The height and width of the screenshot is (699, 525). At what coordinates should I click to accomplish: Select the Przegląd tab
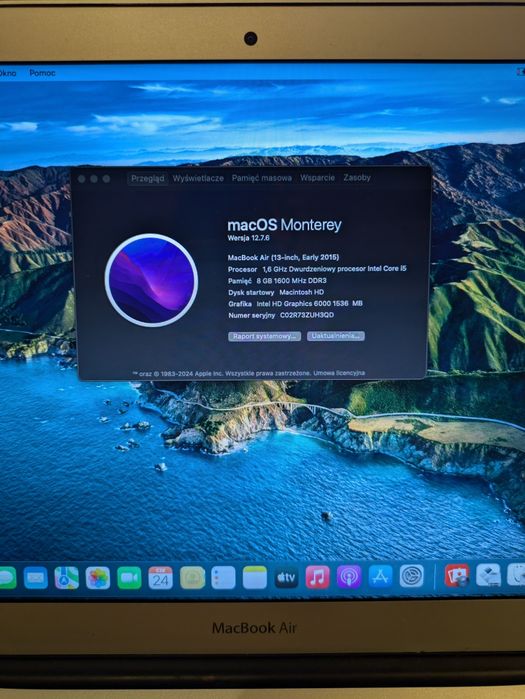pos(148,178)
